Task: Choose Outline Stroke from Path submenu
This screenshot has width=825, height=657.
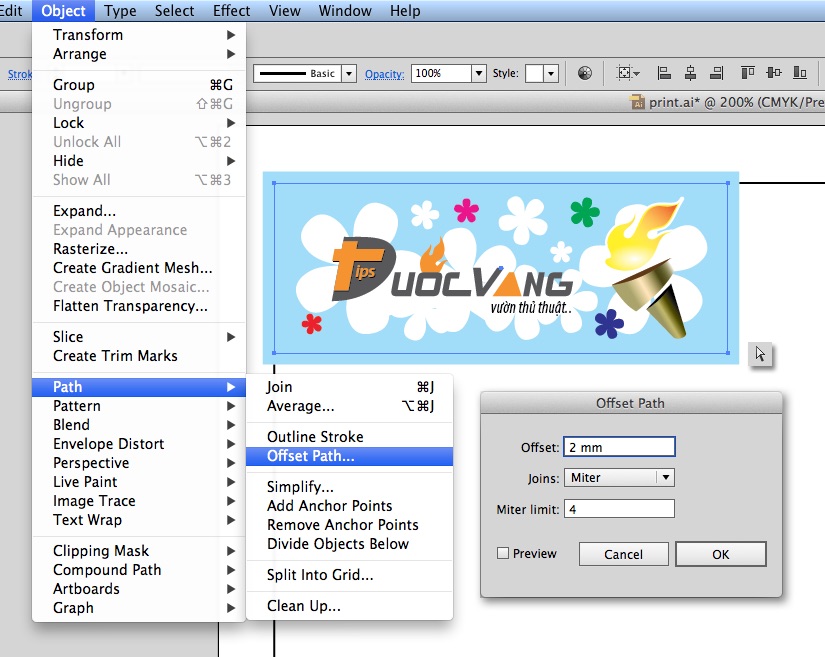Action: (x=315, y=437)
